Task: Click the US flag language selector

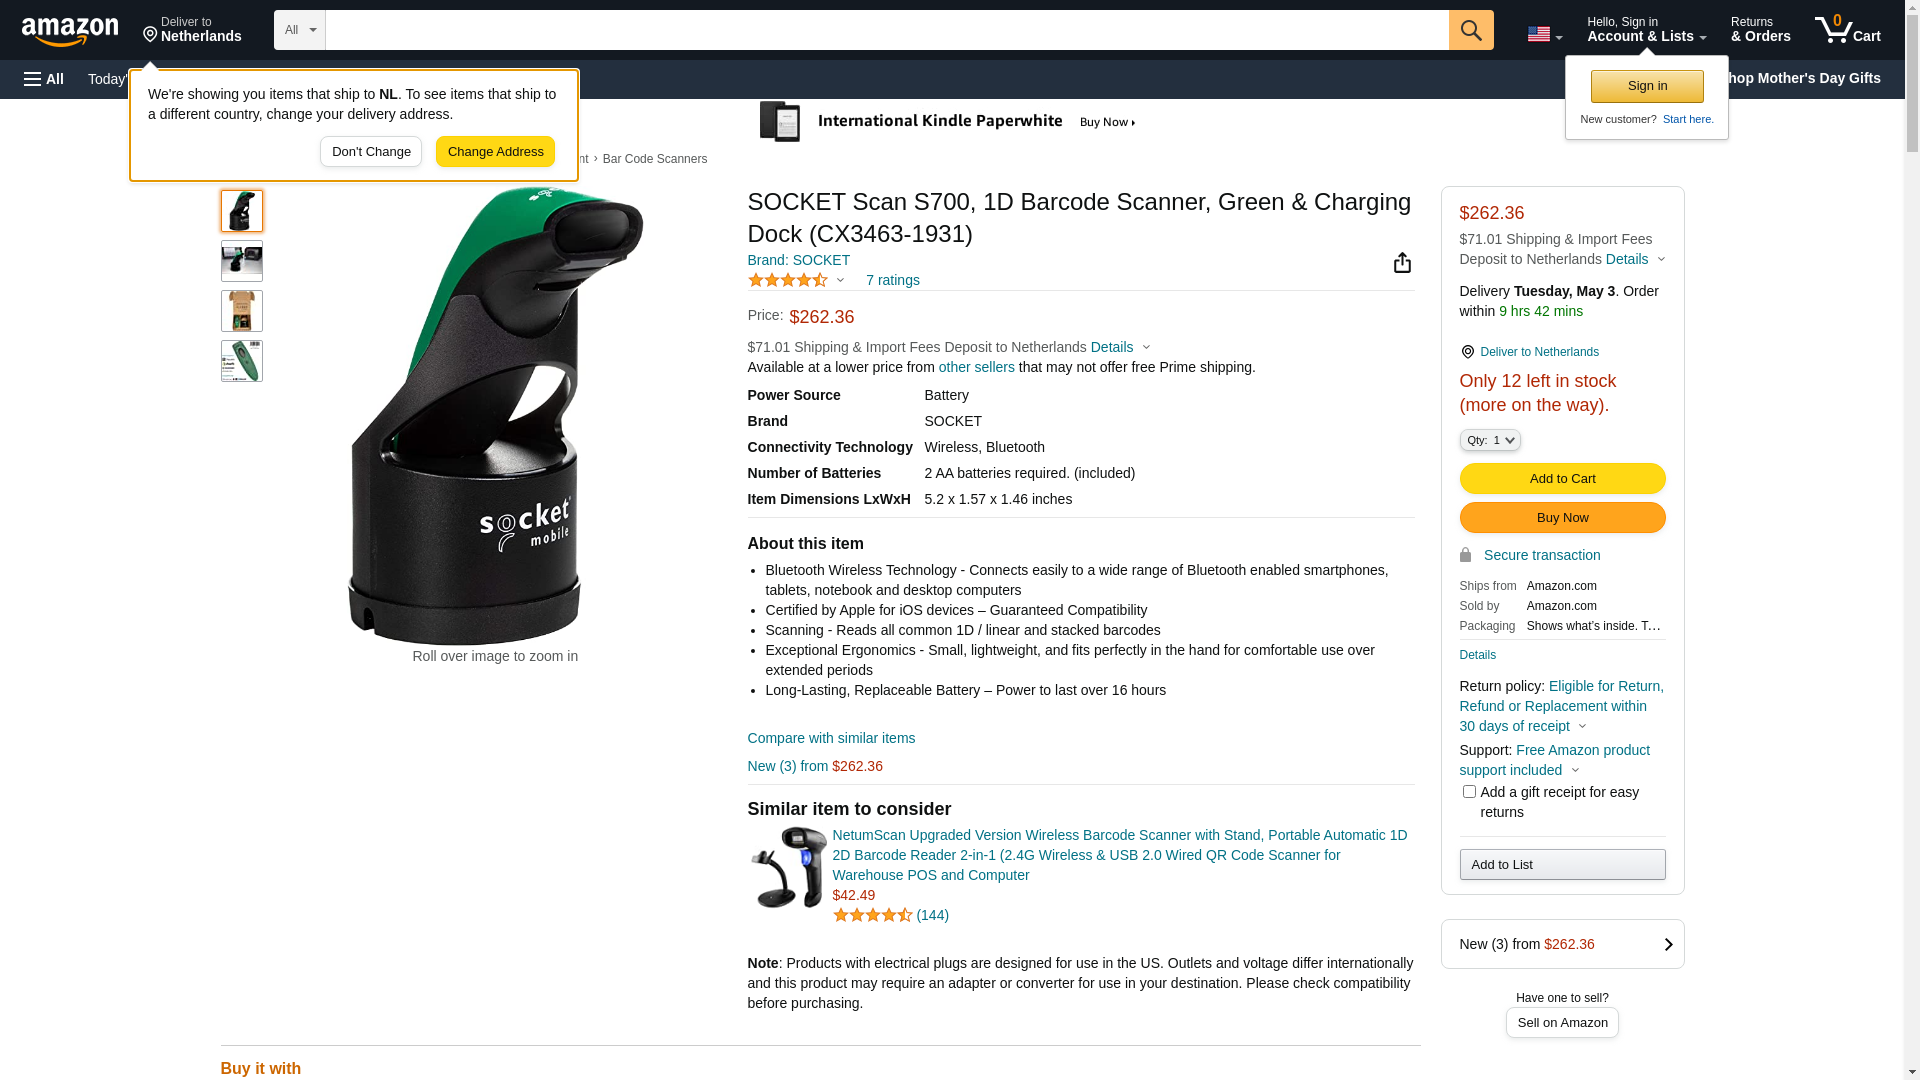Action: pos(1544,34)
